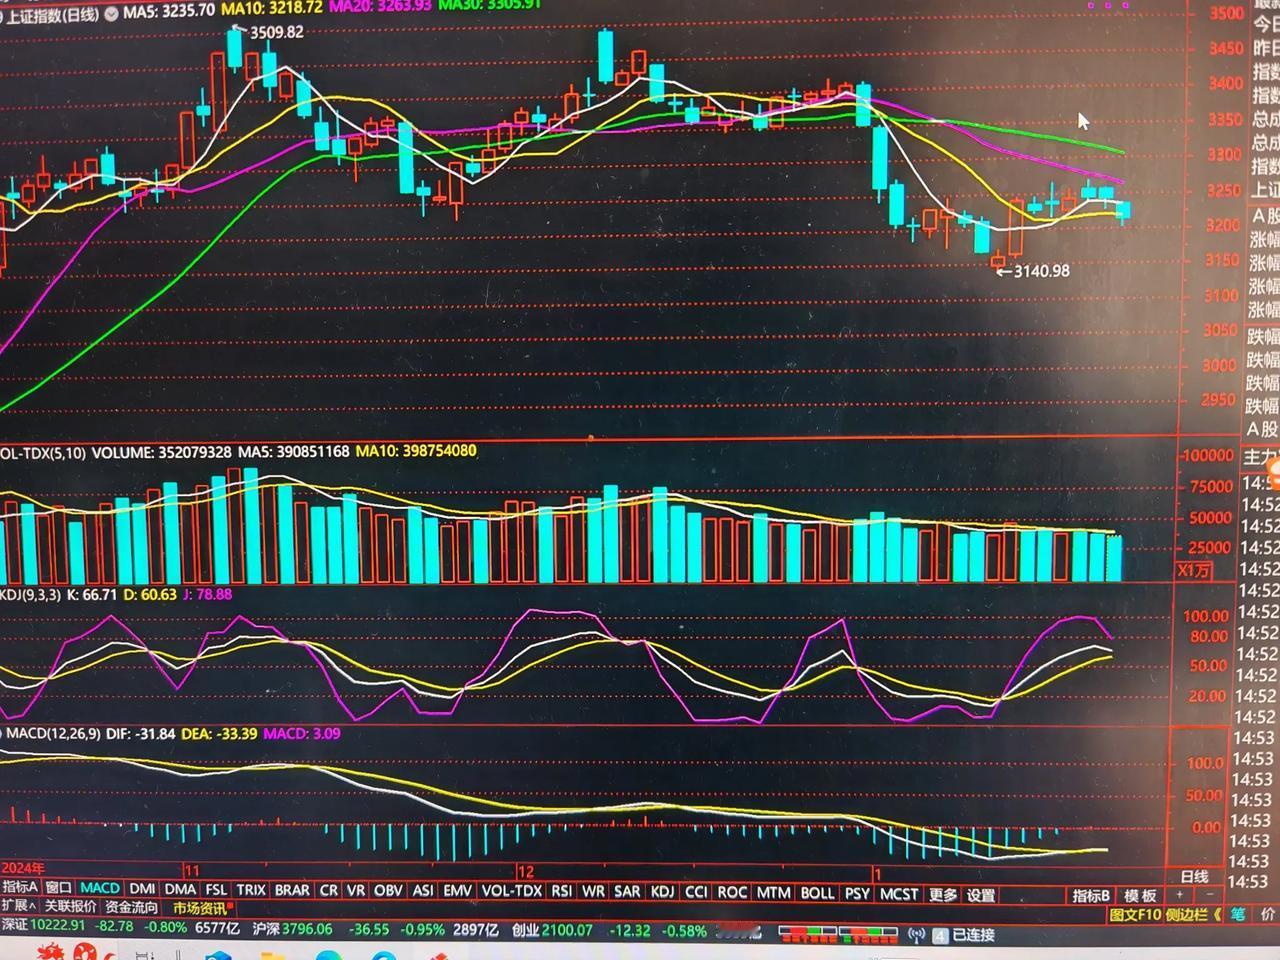Open the 更多 indicators list
The image size is (1280, 960).
tap(943, 894)
